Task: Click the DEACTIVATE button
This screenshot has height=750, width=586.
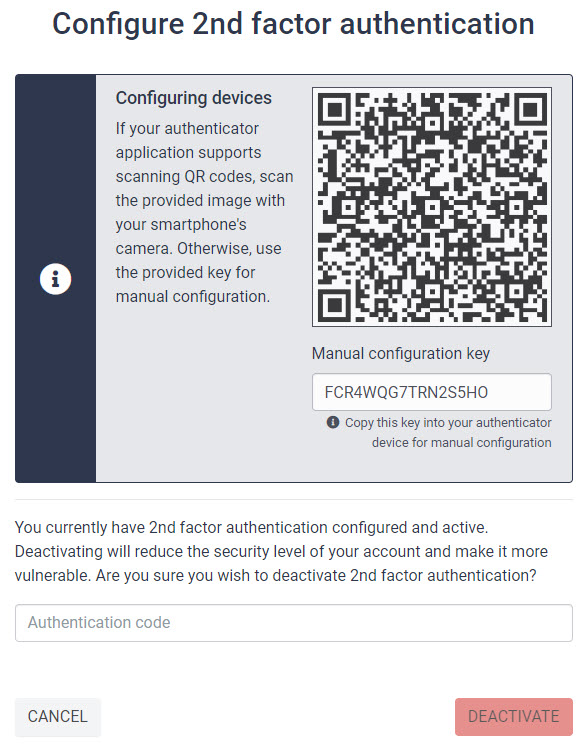Action: (x=514, y=717)
